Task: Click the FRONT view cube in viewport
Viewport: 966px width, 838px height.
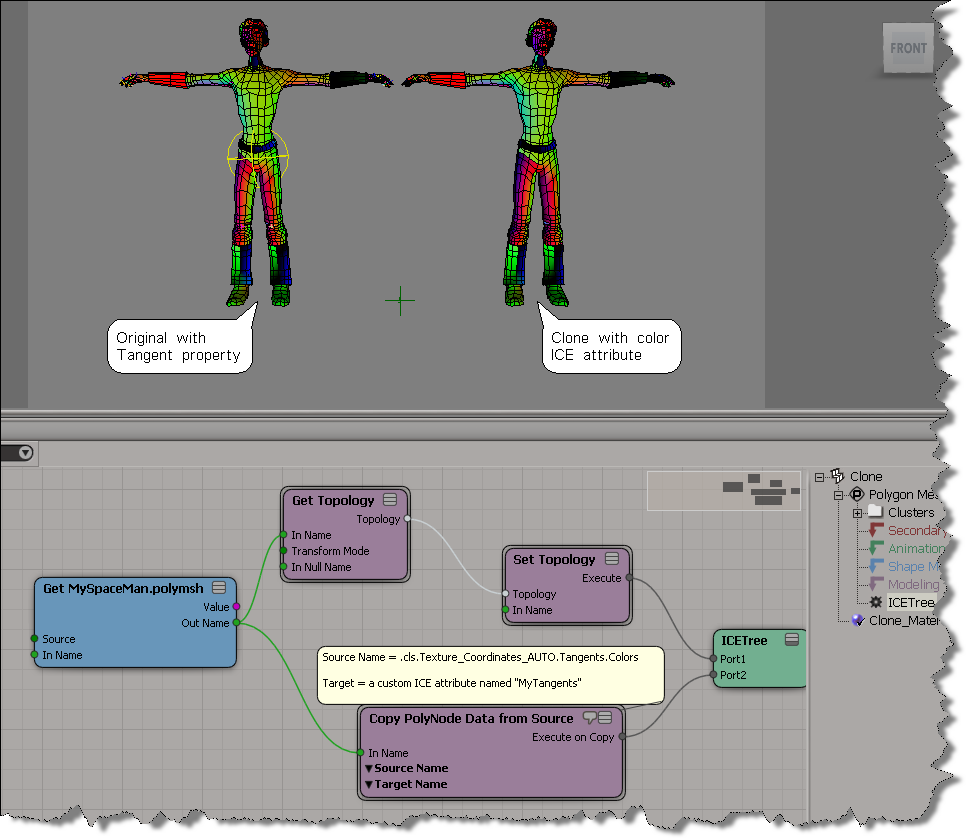Action: [907, 48]
